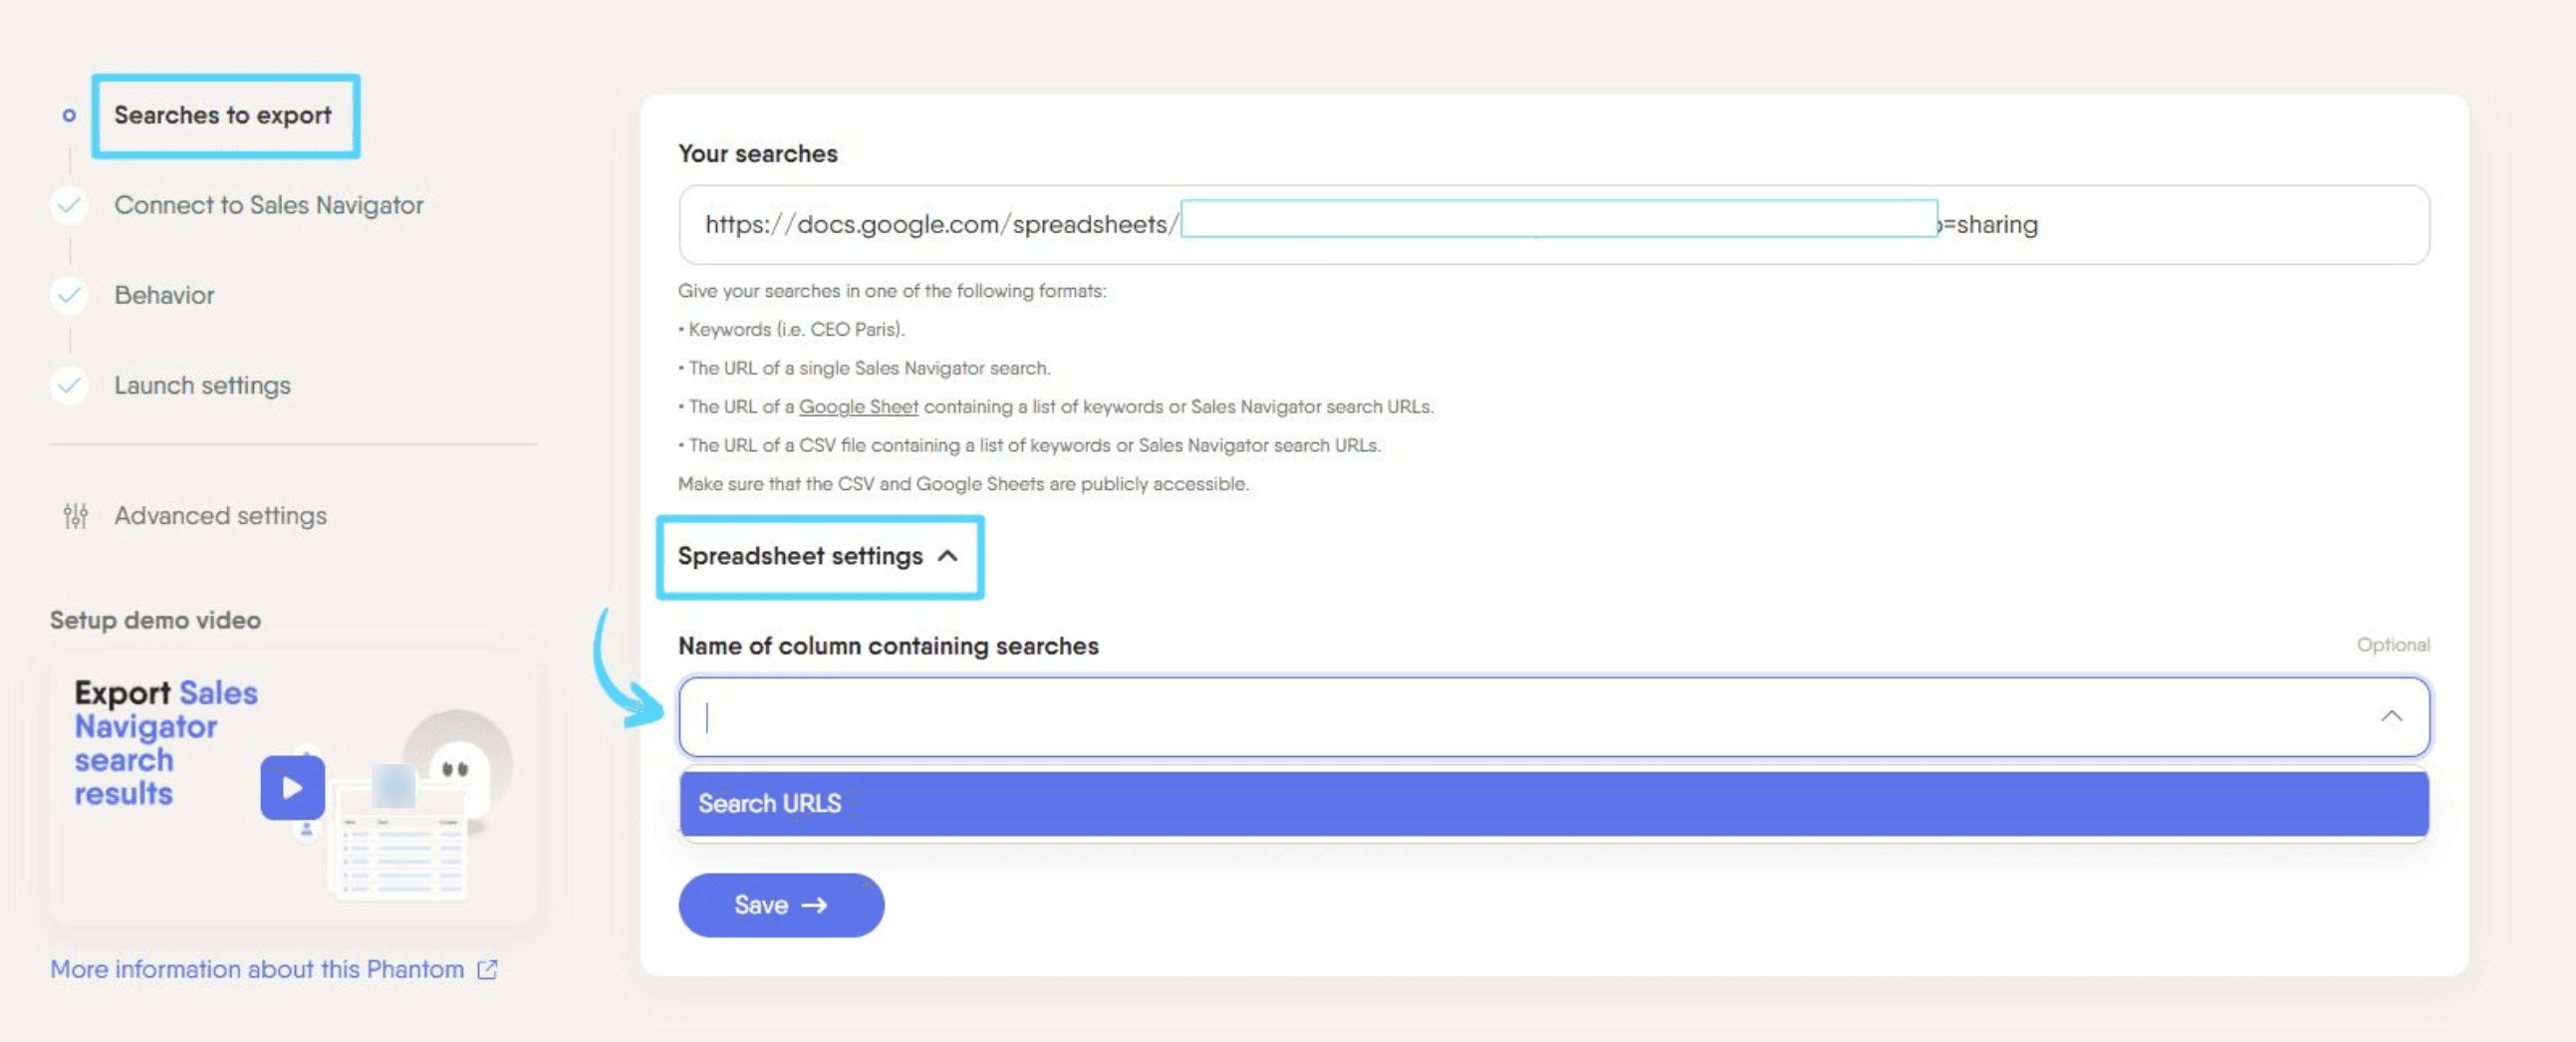Click the checkmark icon next to Behavior
The image size is (2576, 1042).
click(69, 295)
